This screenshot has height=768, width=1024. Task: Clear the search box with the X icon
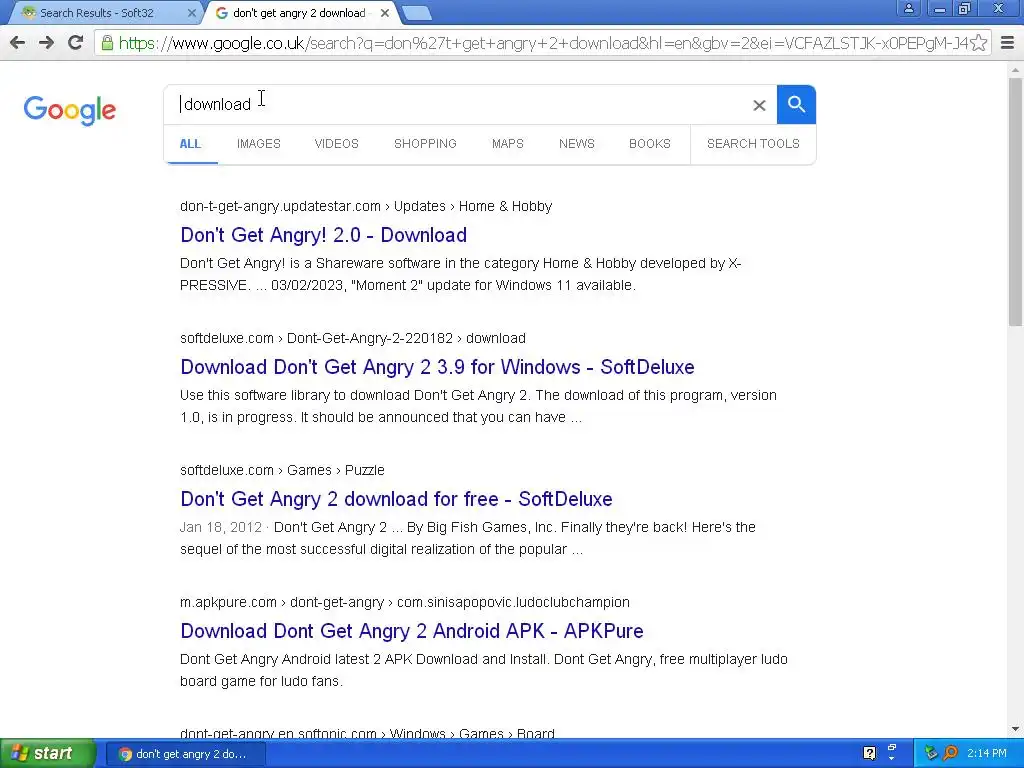tap(759, 105)
